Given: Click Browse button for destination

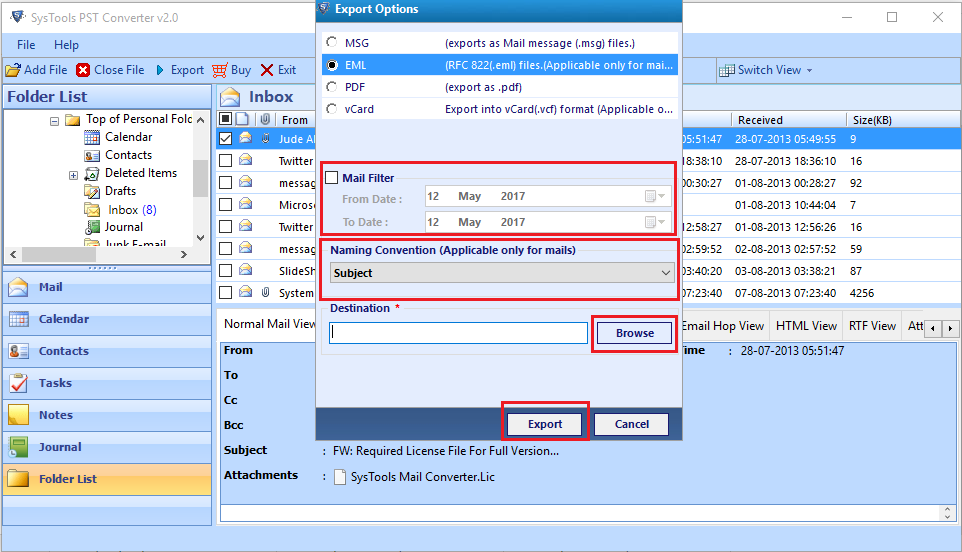Looking at the screenshot, I should click(x=634, y=333).
